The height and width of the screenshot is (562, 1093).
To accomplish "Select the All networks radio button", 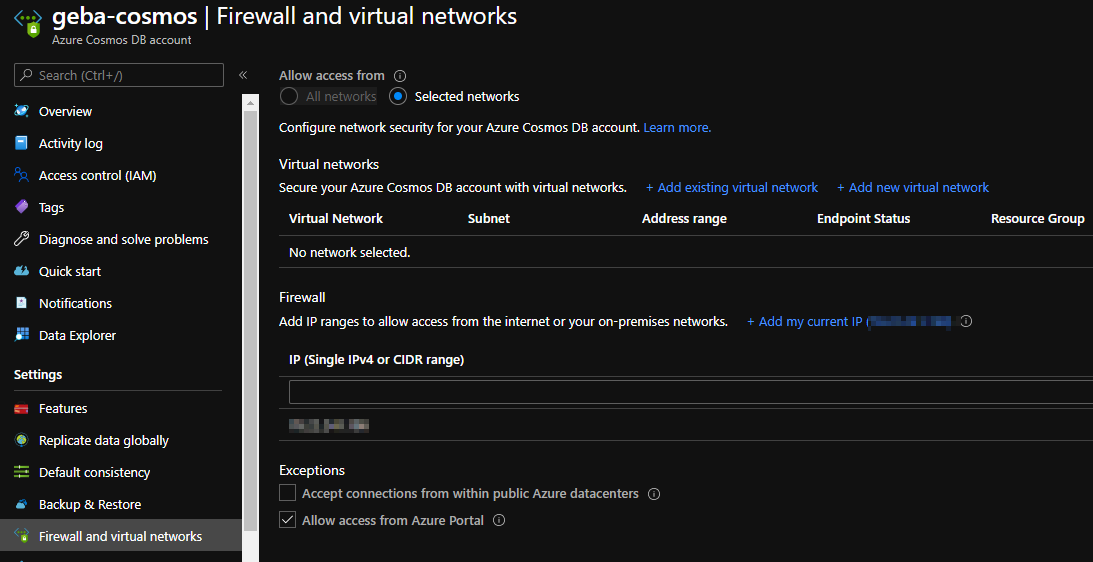I will tap(289, 97).
